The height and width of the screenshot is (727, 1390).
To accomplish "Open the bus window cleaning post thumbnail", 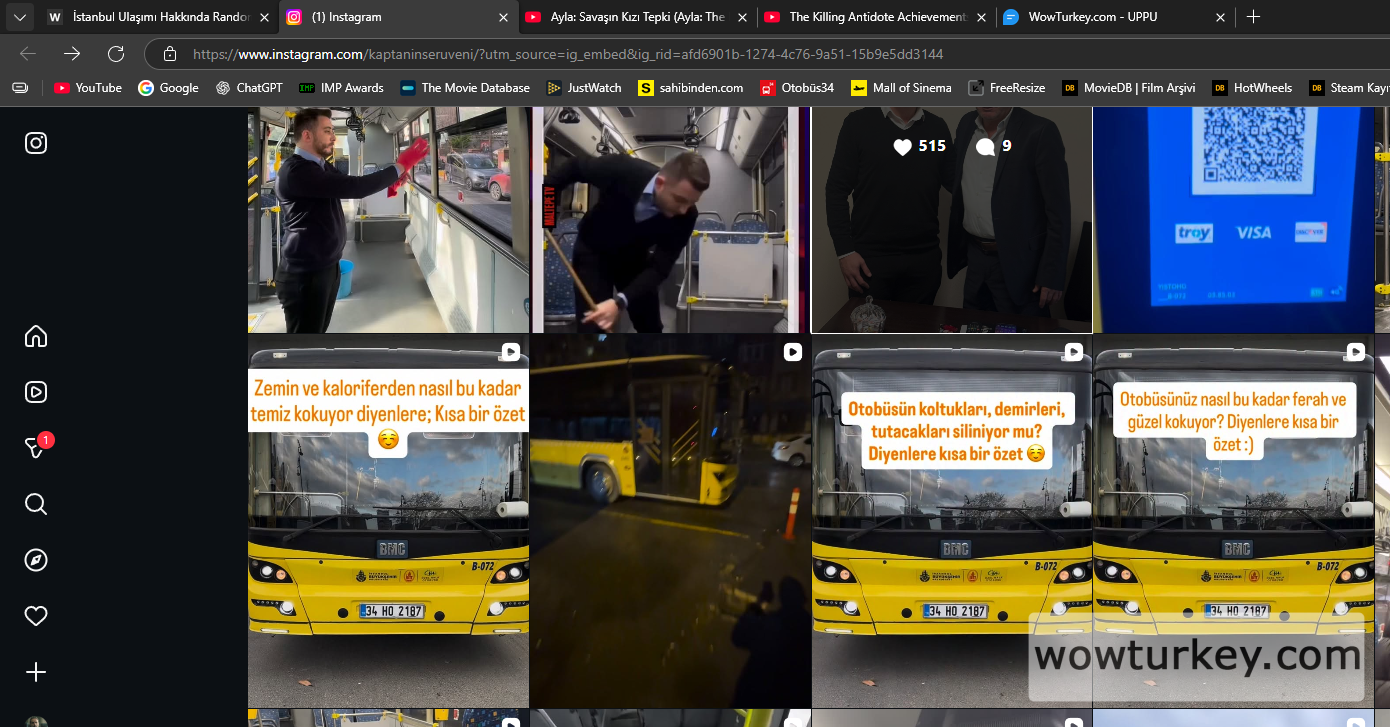I will coord(388,220).
